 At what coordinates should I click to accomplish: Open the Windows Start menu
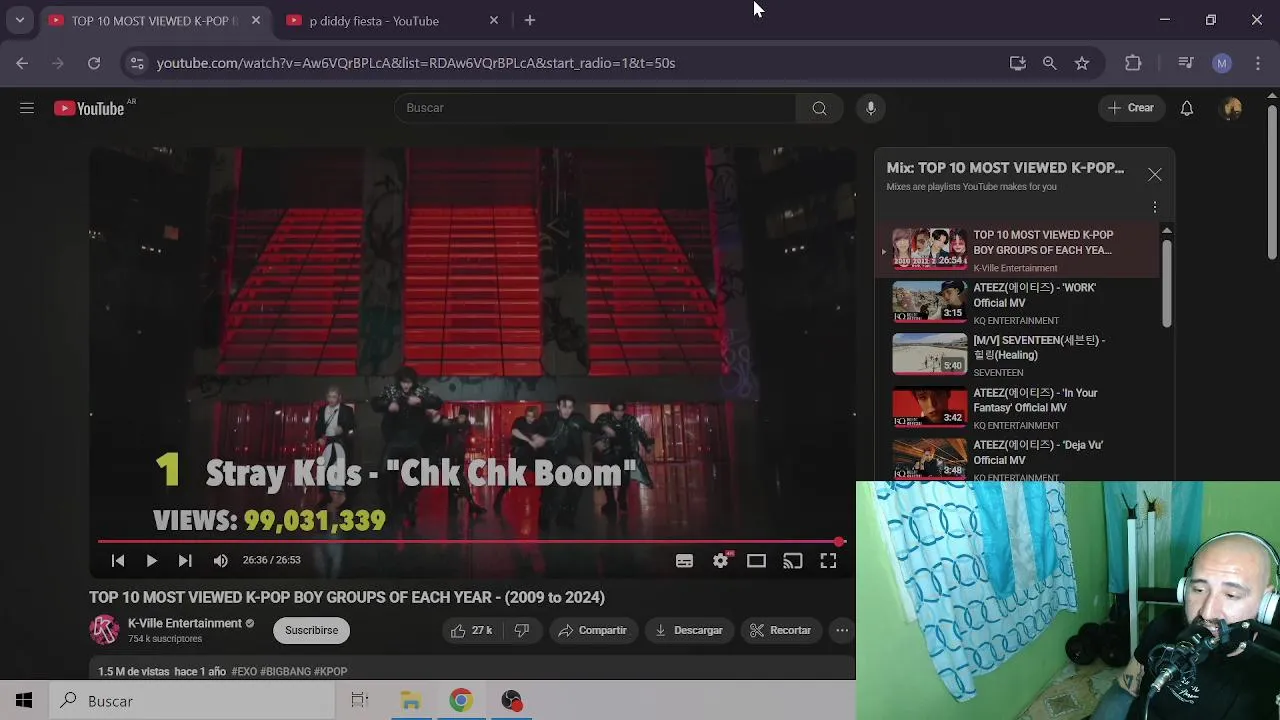click(x=24, y=701)
